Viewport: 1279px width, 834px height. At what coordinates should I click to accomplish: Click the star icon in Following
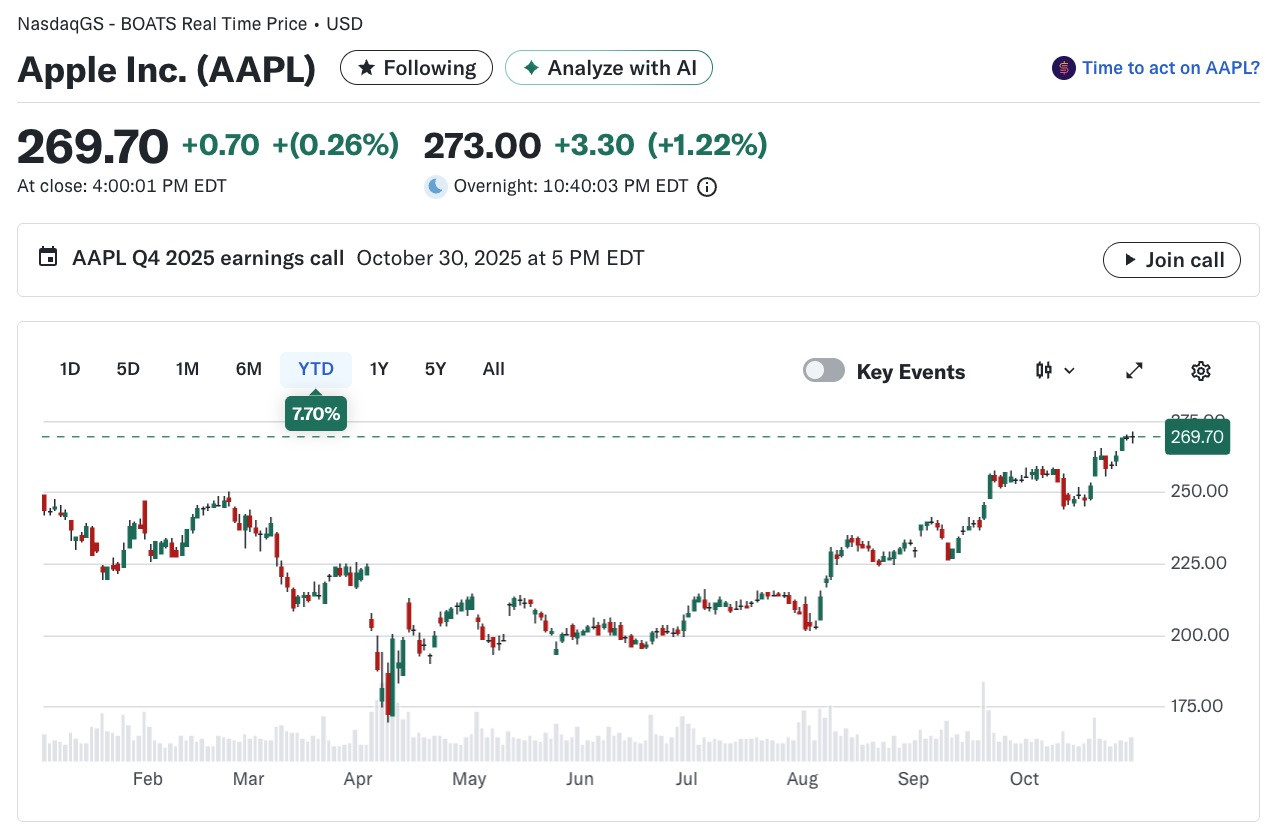pyautogui.click(x=366, y=68)
